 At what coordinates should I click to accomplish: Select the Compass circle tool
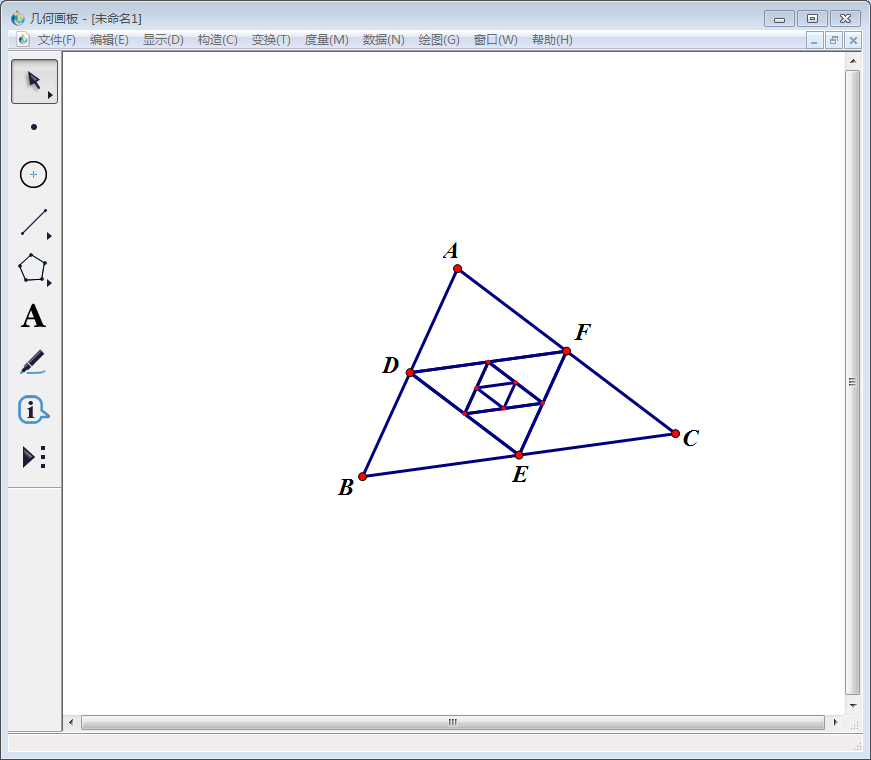coord(33,174)
